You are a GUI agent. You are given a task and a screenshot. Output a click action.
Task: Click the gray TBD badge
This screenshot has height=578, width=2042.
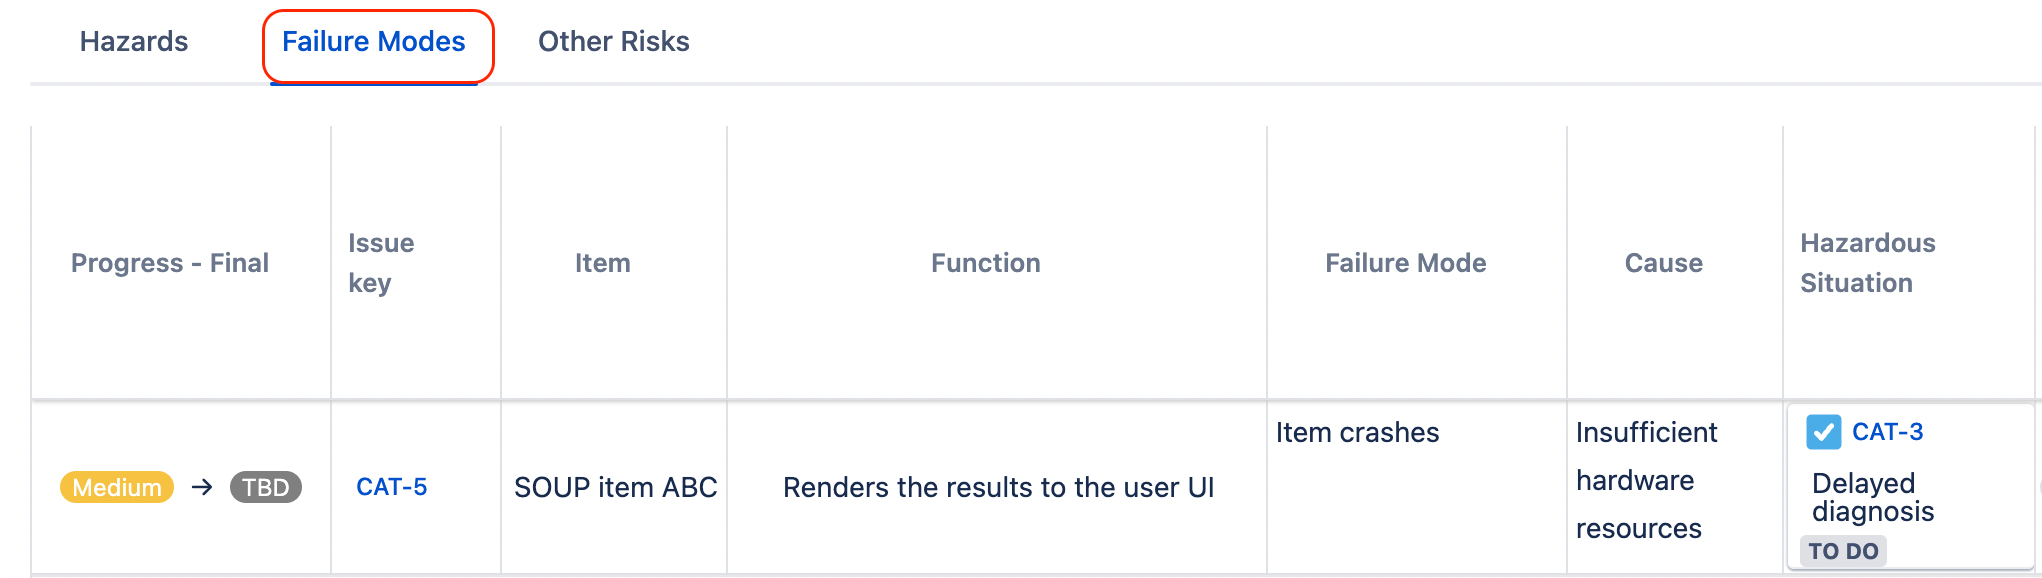click(x=265, y=487)
